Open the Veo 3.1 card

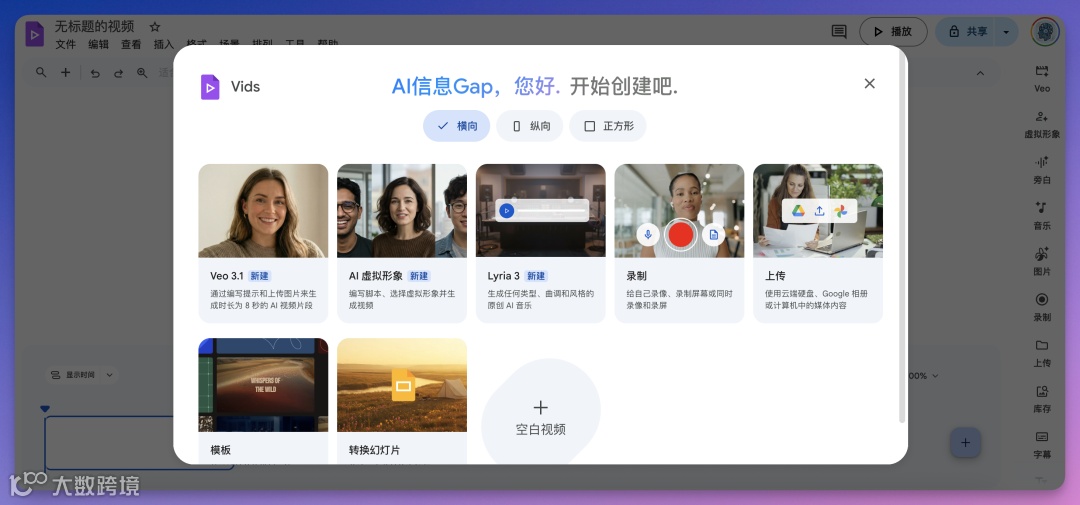[263, 243]
